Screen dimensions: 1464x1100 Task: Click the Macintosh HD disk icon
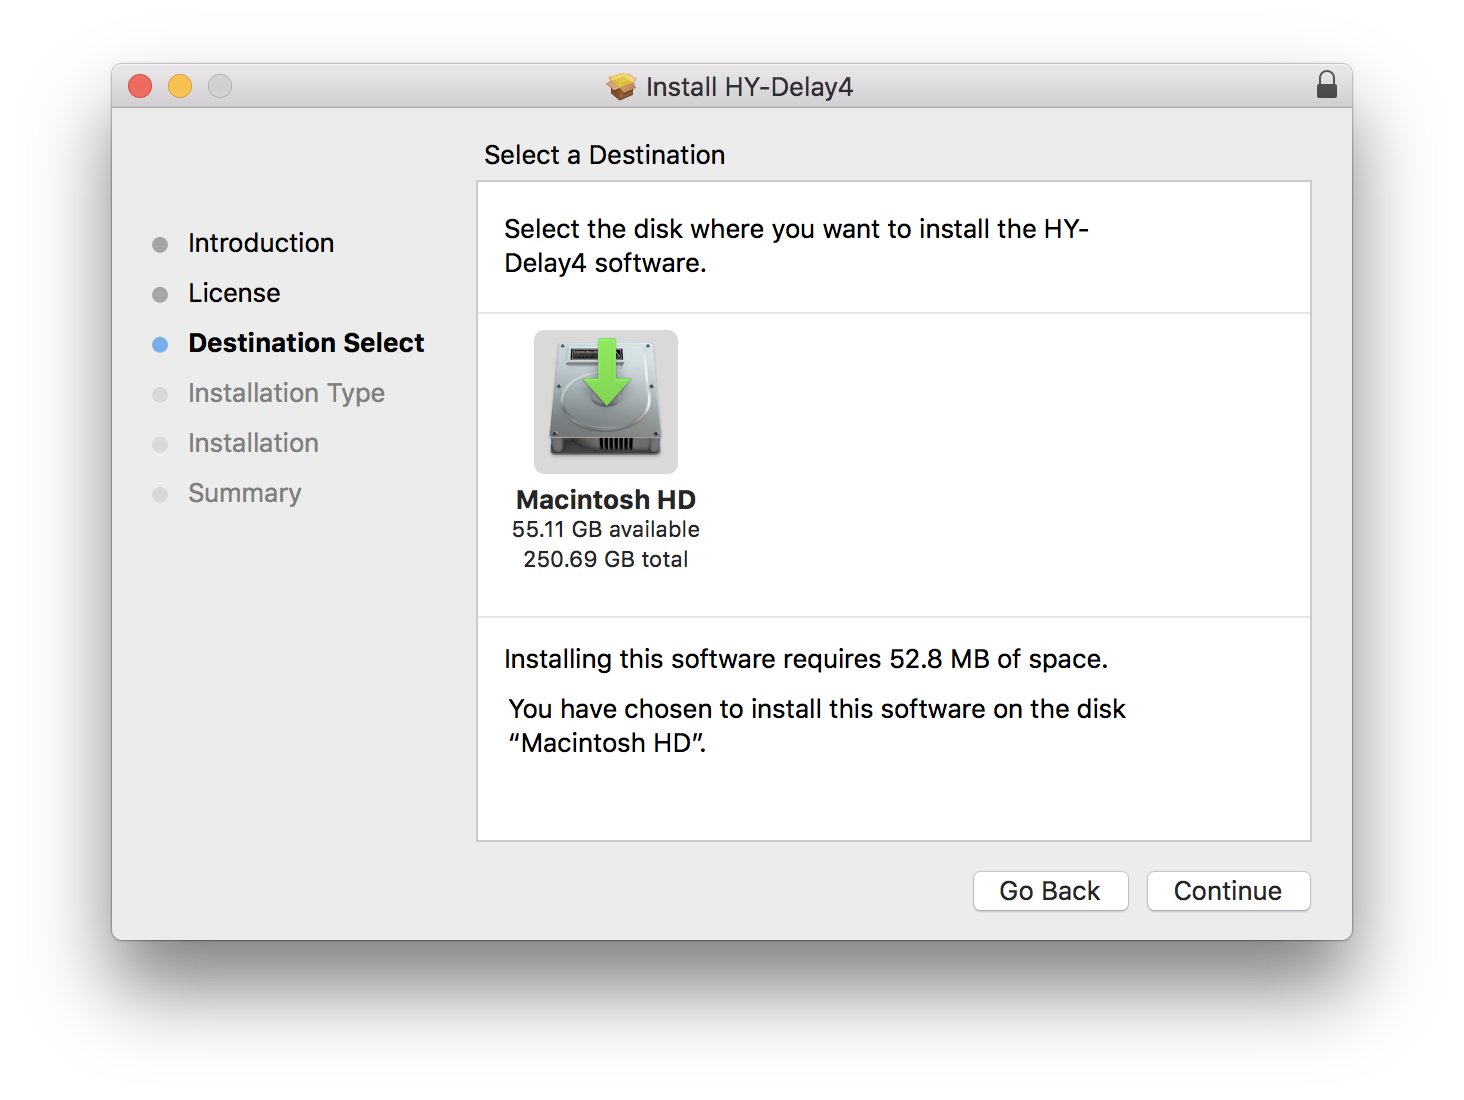click(x=606, y=401)
